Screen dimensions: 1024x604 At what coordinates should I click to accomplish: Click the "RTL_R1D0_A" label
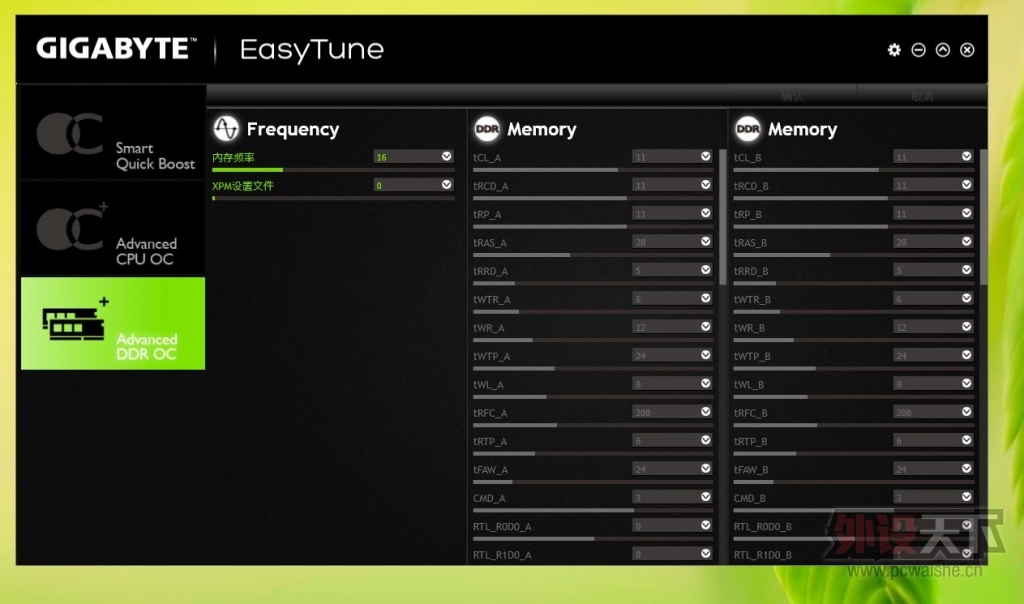pyautogui.click(x=502, y=555)
